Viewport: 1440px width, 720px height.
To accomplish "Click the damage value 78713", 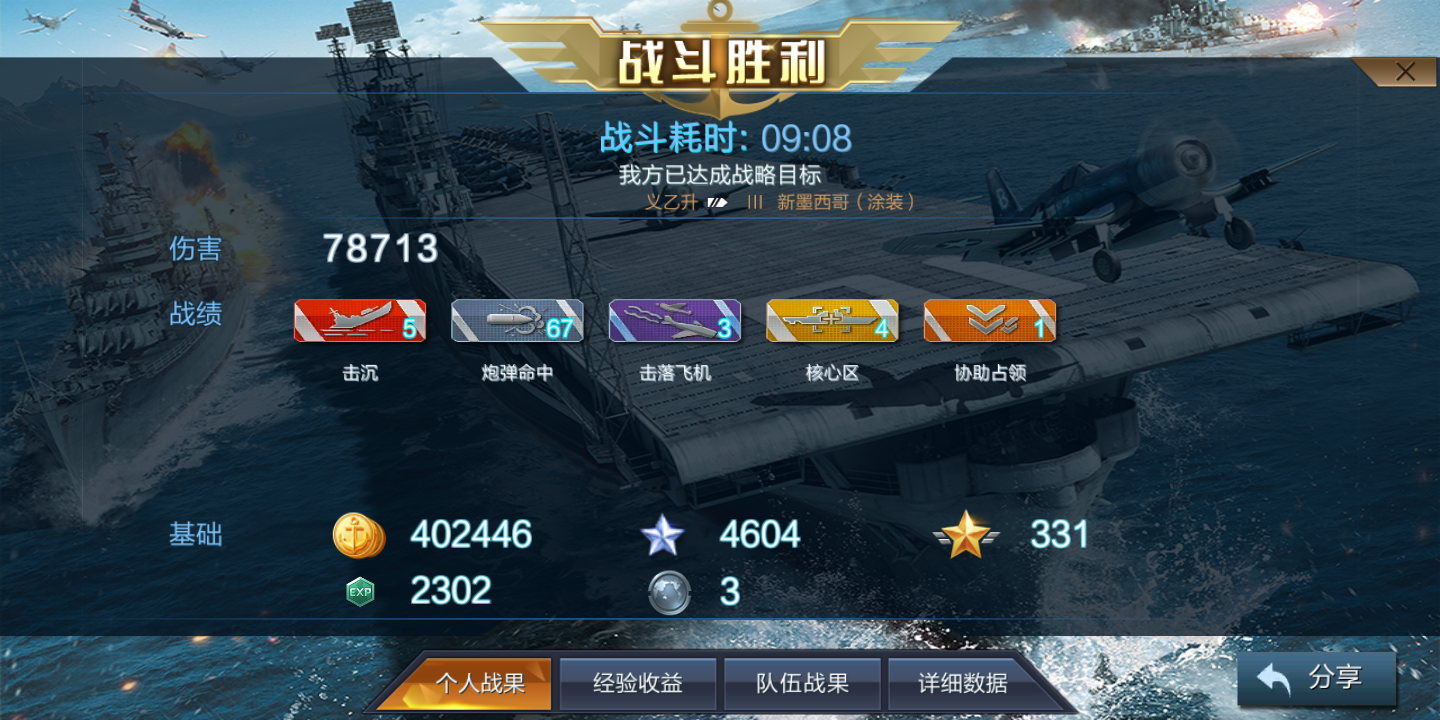I will pos(380,248).
